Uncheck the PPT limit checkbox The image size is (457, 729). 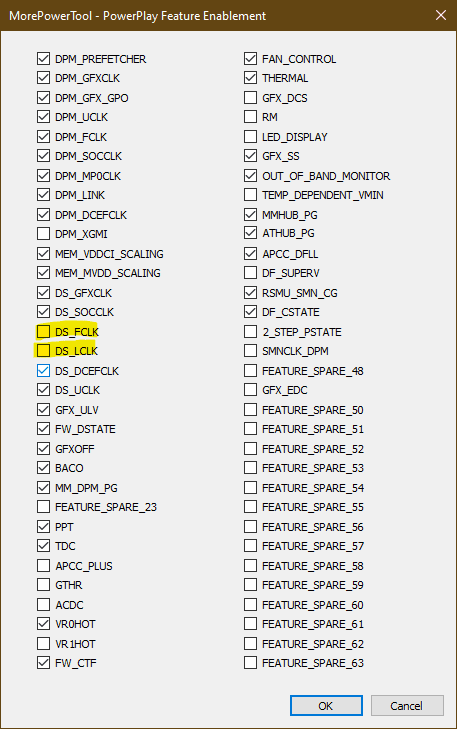43,527
